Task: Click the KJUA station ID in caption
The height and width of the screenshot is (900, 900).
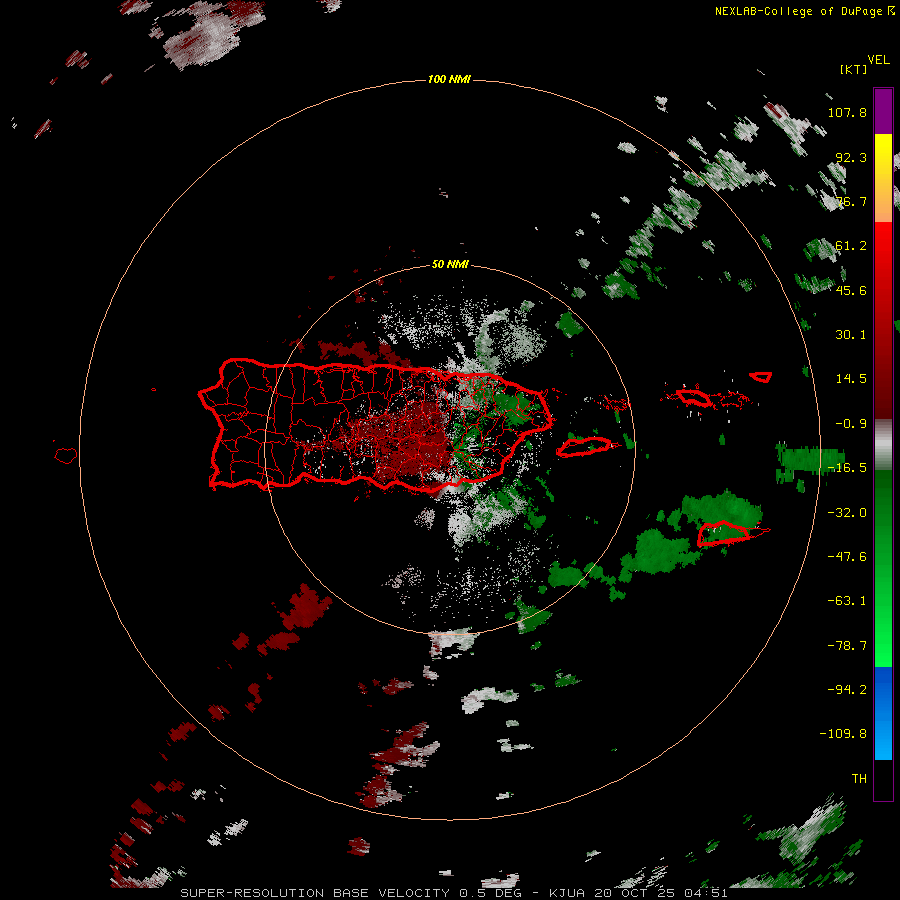Action: coord(567,893)
